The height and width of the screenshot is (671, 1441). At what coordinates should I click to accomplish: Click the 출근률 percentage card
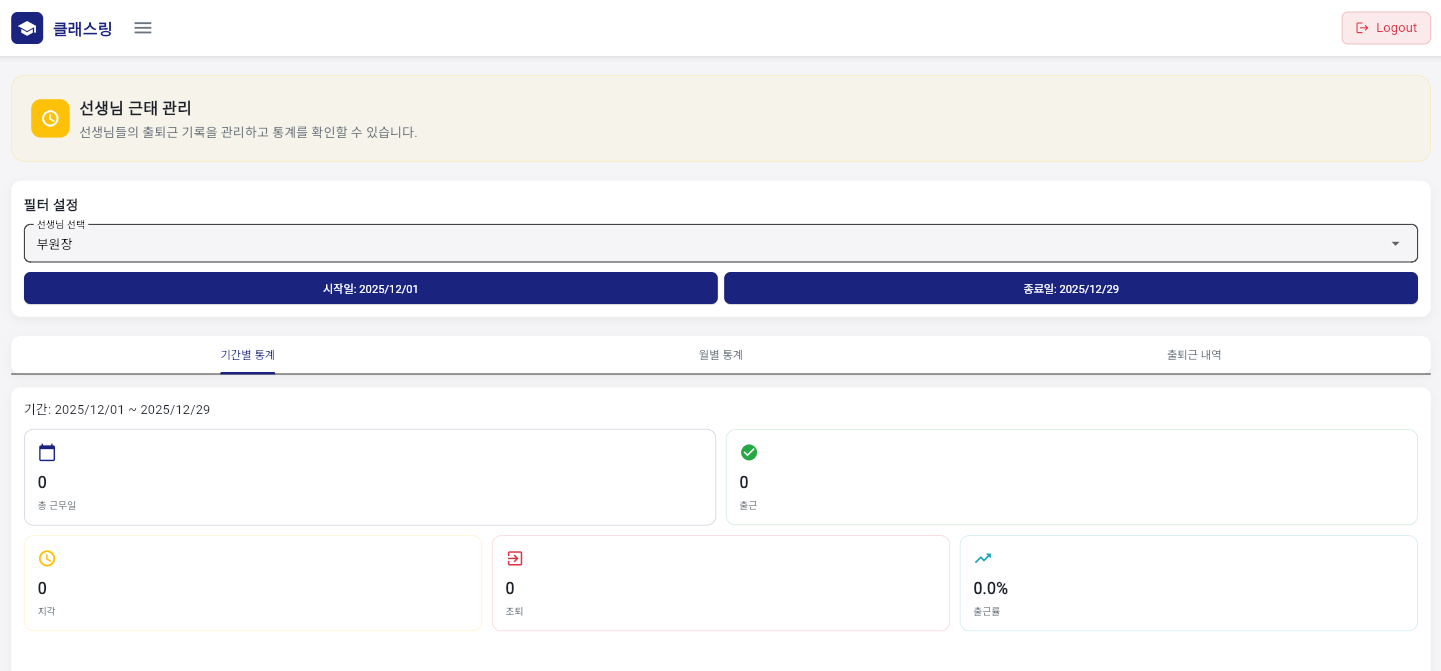coord(1188,583)
